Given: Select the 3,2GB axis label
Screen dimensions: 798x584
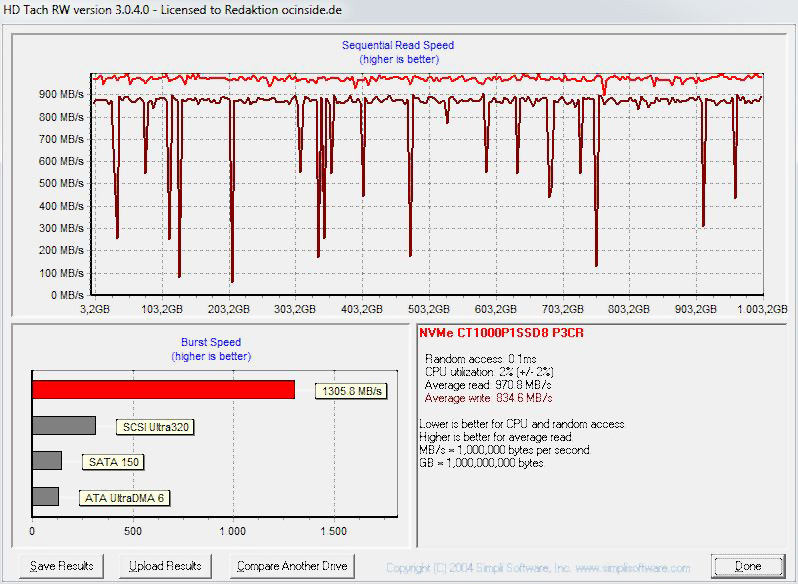Looking at the screenshot, I should [95, 309].
